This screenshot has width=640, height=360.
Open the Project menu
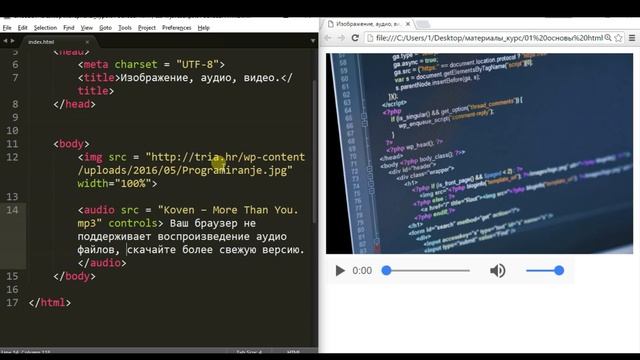pos(147,28)
